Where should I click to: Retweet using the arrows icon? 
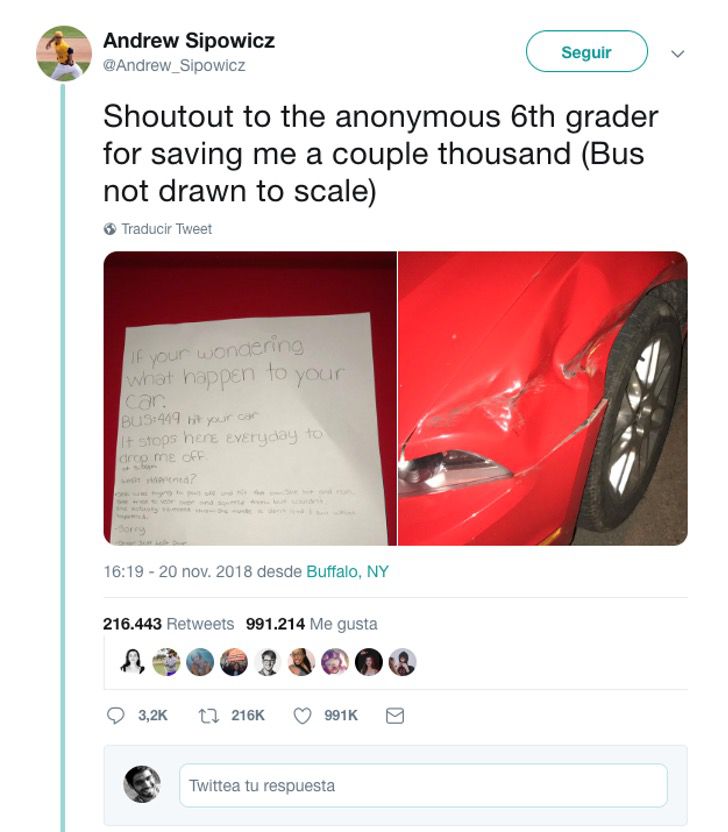[208, 716]
